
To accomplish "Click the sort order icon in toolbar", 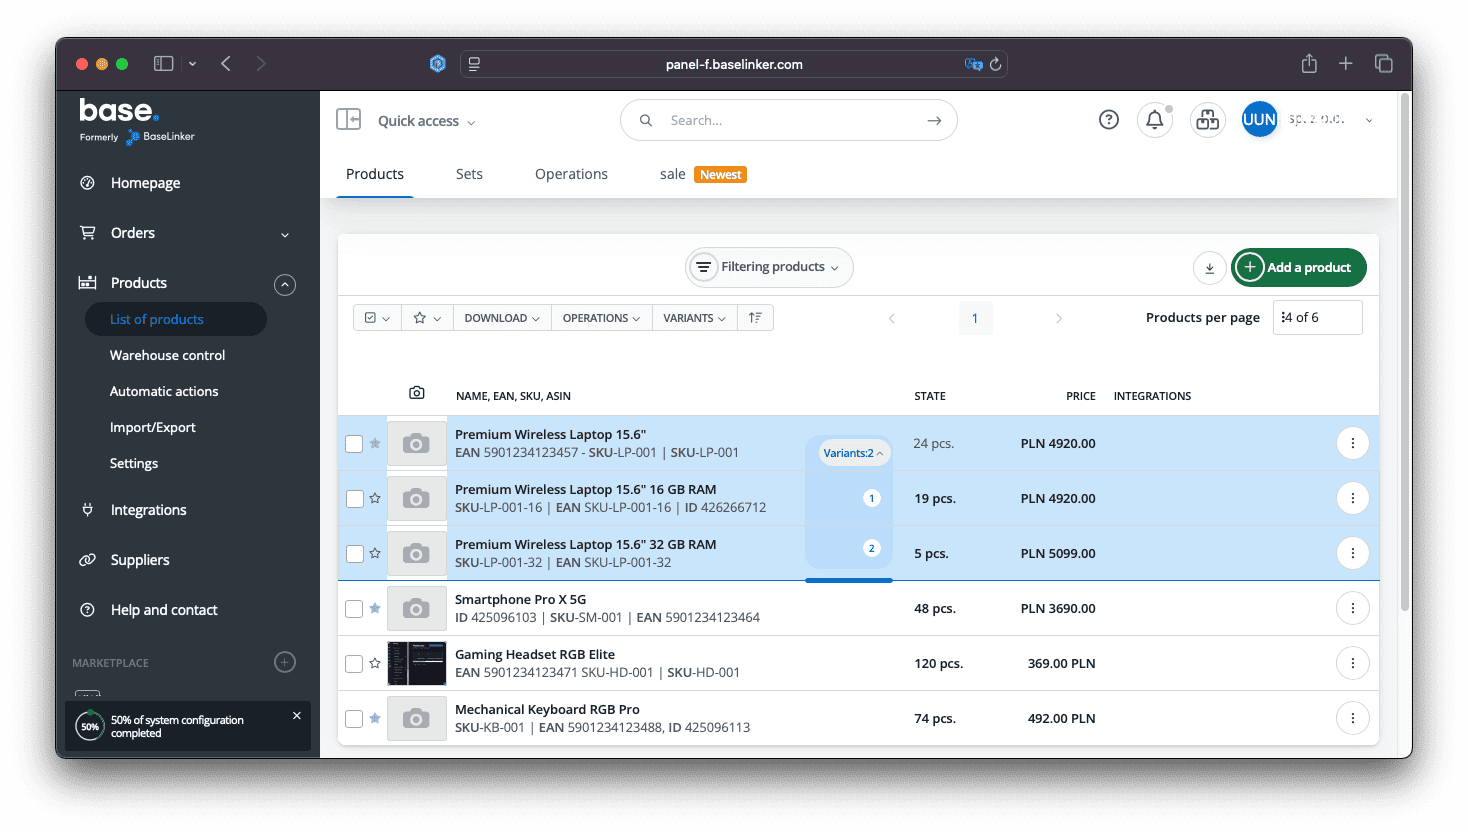I will click(755, 318).
